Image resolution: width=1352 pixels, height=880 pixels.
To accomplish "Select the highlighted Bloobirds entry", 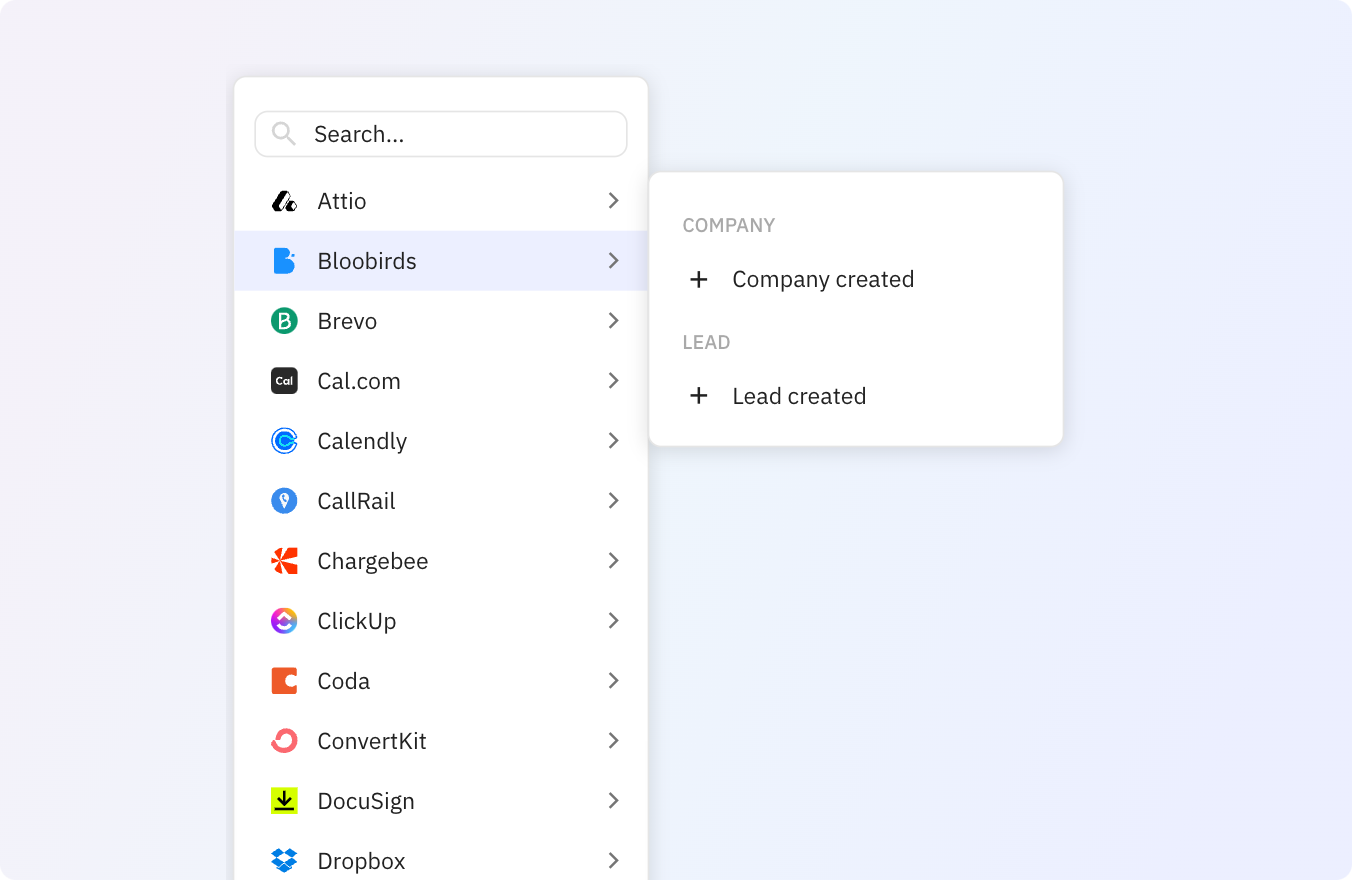I will pyautogui.click(x=441, y=261).
